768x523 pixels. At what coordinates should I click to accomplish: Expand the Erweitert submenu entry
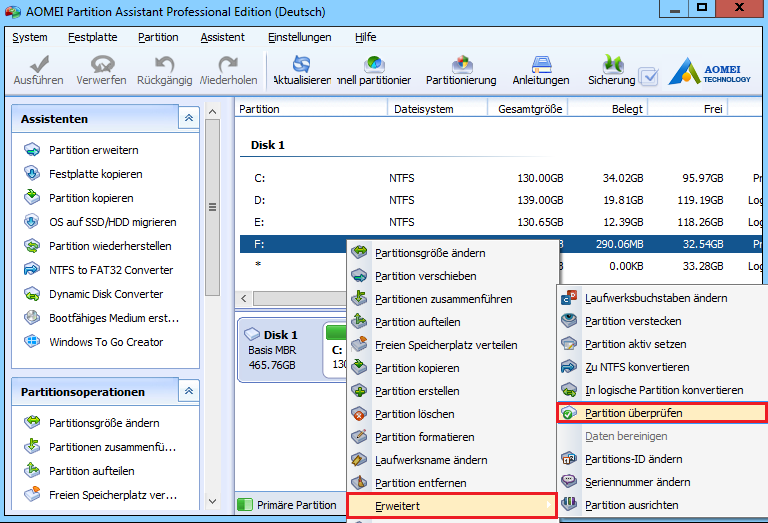tap(452, 506)
